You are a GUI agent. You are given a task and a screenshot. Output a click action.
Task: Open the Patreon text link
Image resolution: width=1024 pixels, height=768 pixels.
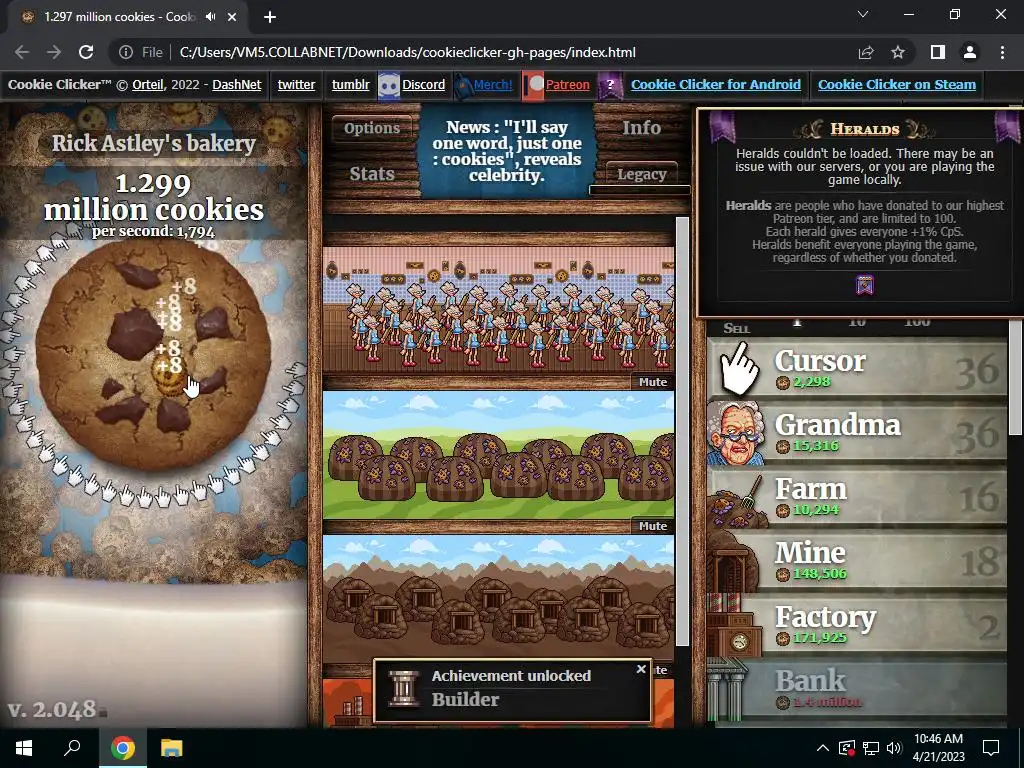pos(567,85)
